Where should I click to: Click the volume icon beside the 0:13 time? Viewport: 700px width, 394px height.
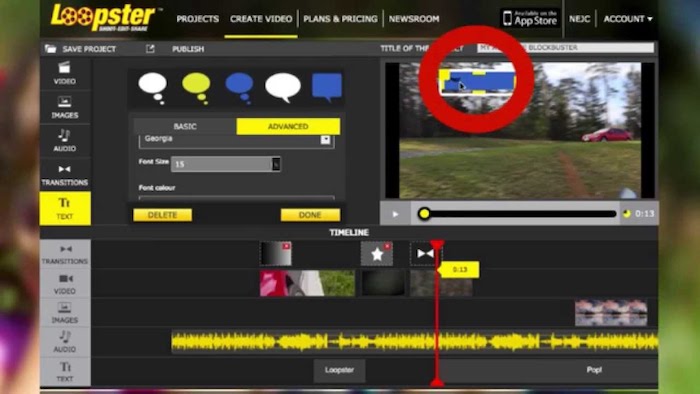tap(627, 214)
